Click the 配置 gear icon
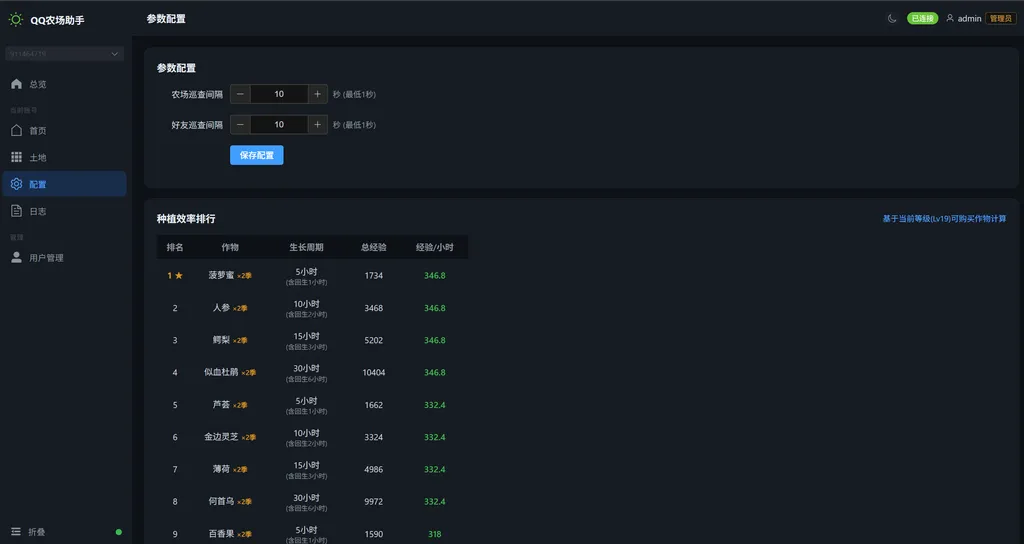This screenshot has width=1024, height=544. [16, 184]
